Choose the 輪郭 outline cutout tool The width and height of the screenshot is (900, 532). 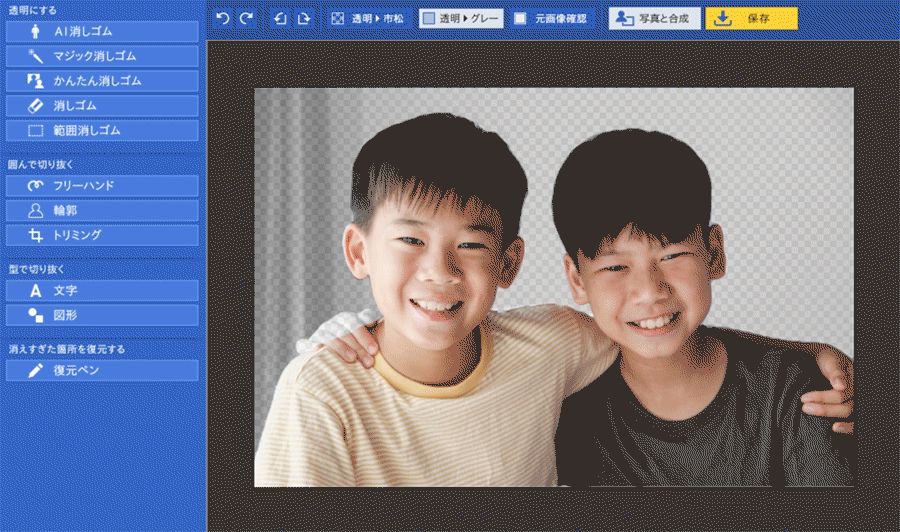[x=102, y=210]
